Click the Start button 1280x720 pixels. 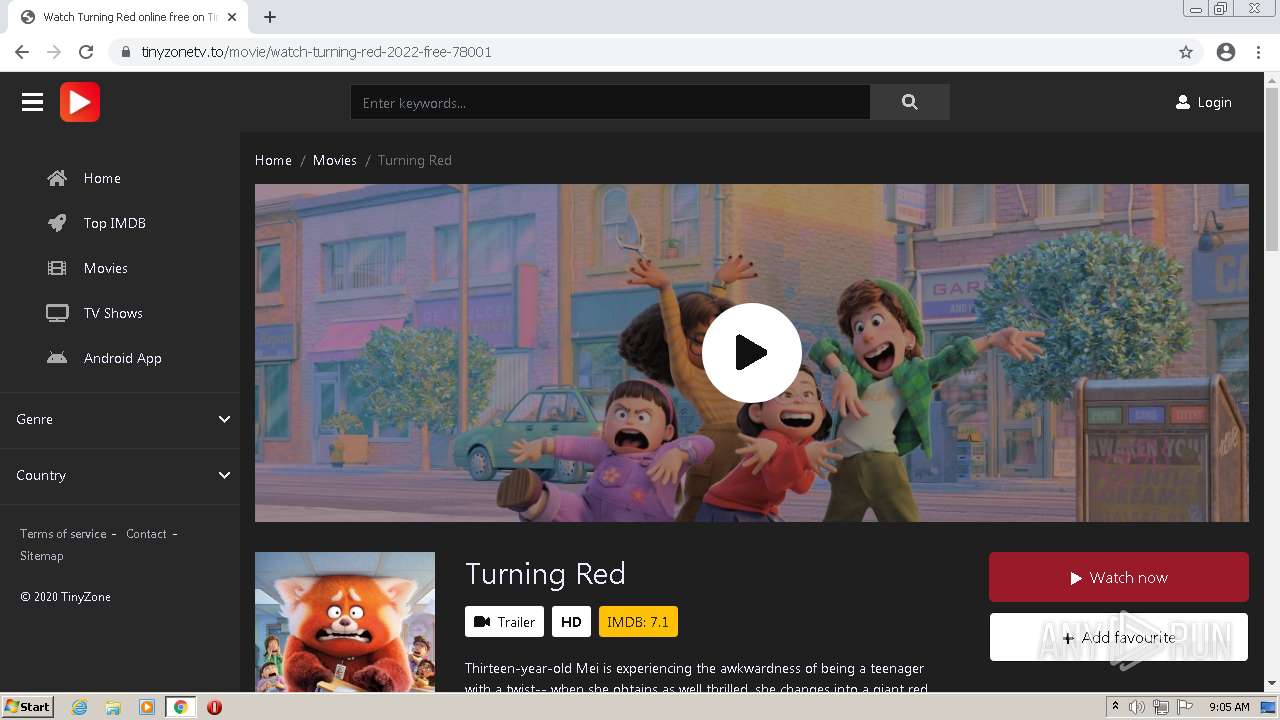27,707
